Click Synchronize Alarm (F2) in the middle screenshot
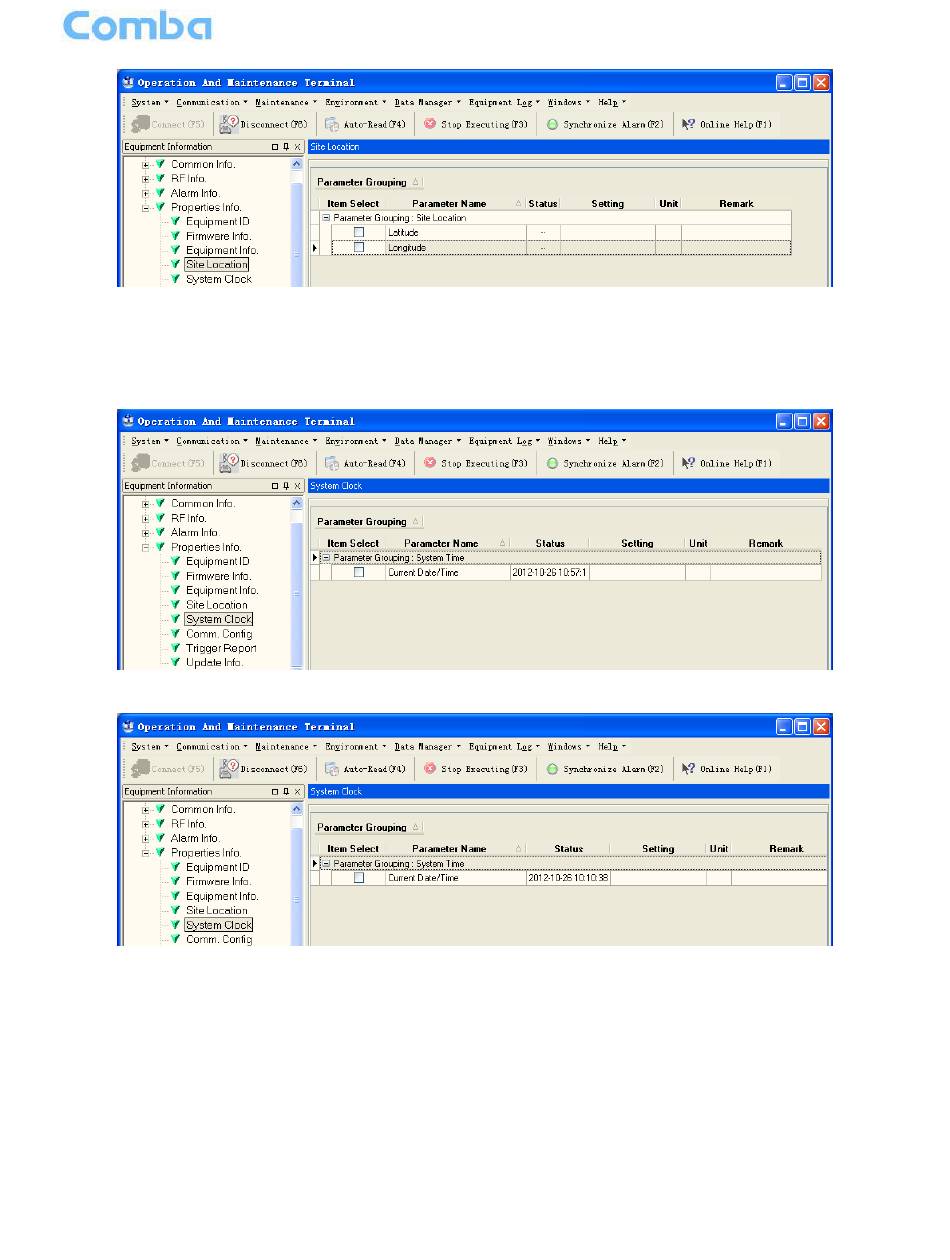 coord(605,464)
